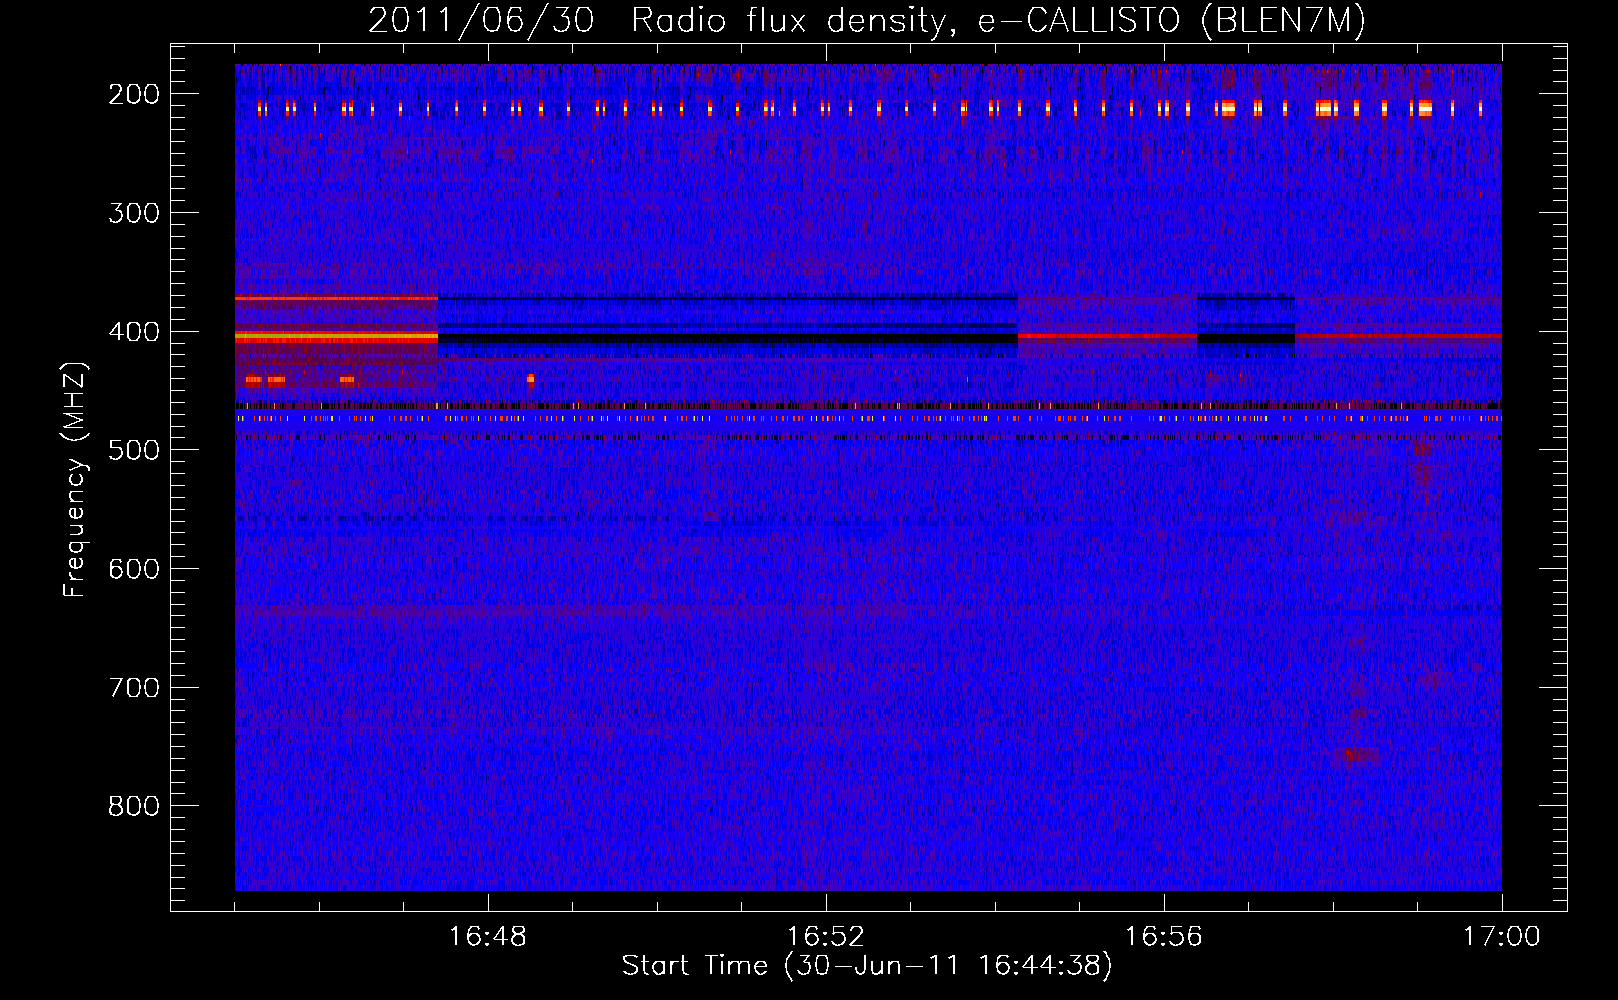Click the red burst spot near 755 MHz
The width and height of the screenshot is (1618, 1000).
click(1356, 755)
